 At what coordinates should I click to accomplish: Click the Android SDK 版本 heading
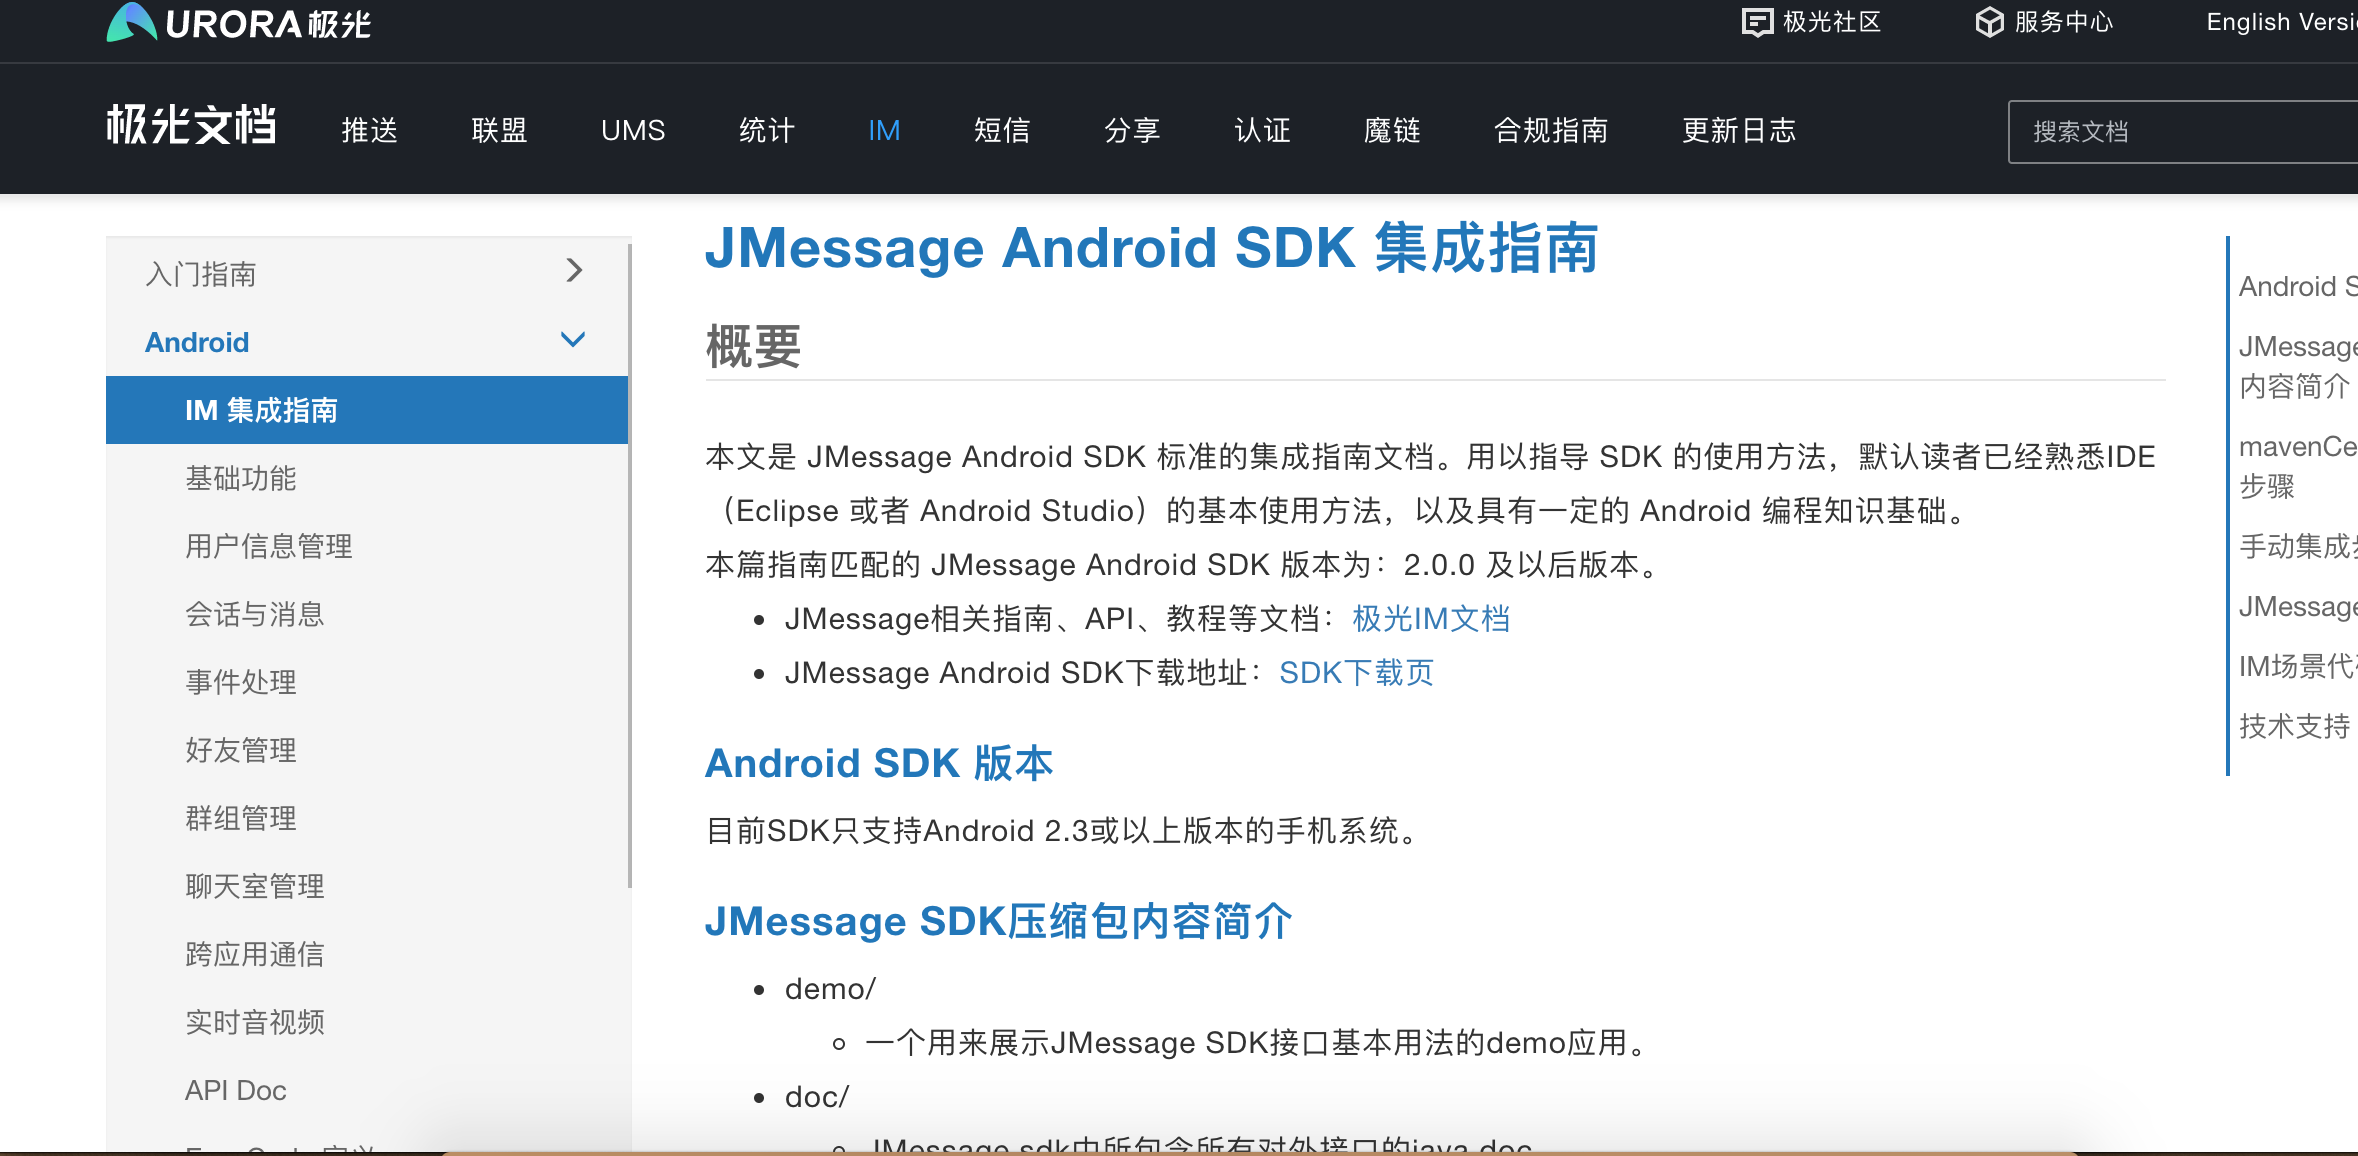(879, 763)
